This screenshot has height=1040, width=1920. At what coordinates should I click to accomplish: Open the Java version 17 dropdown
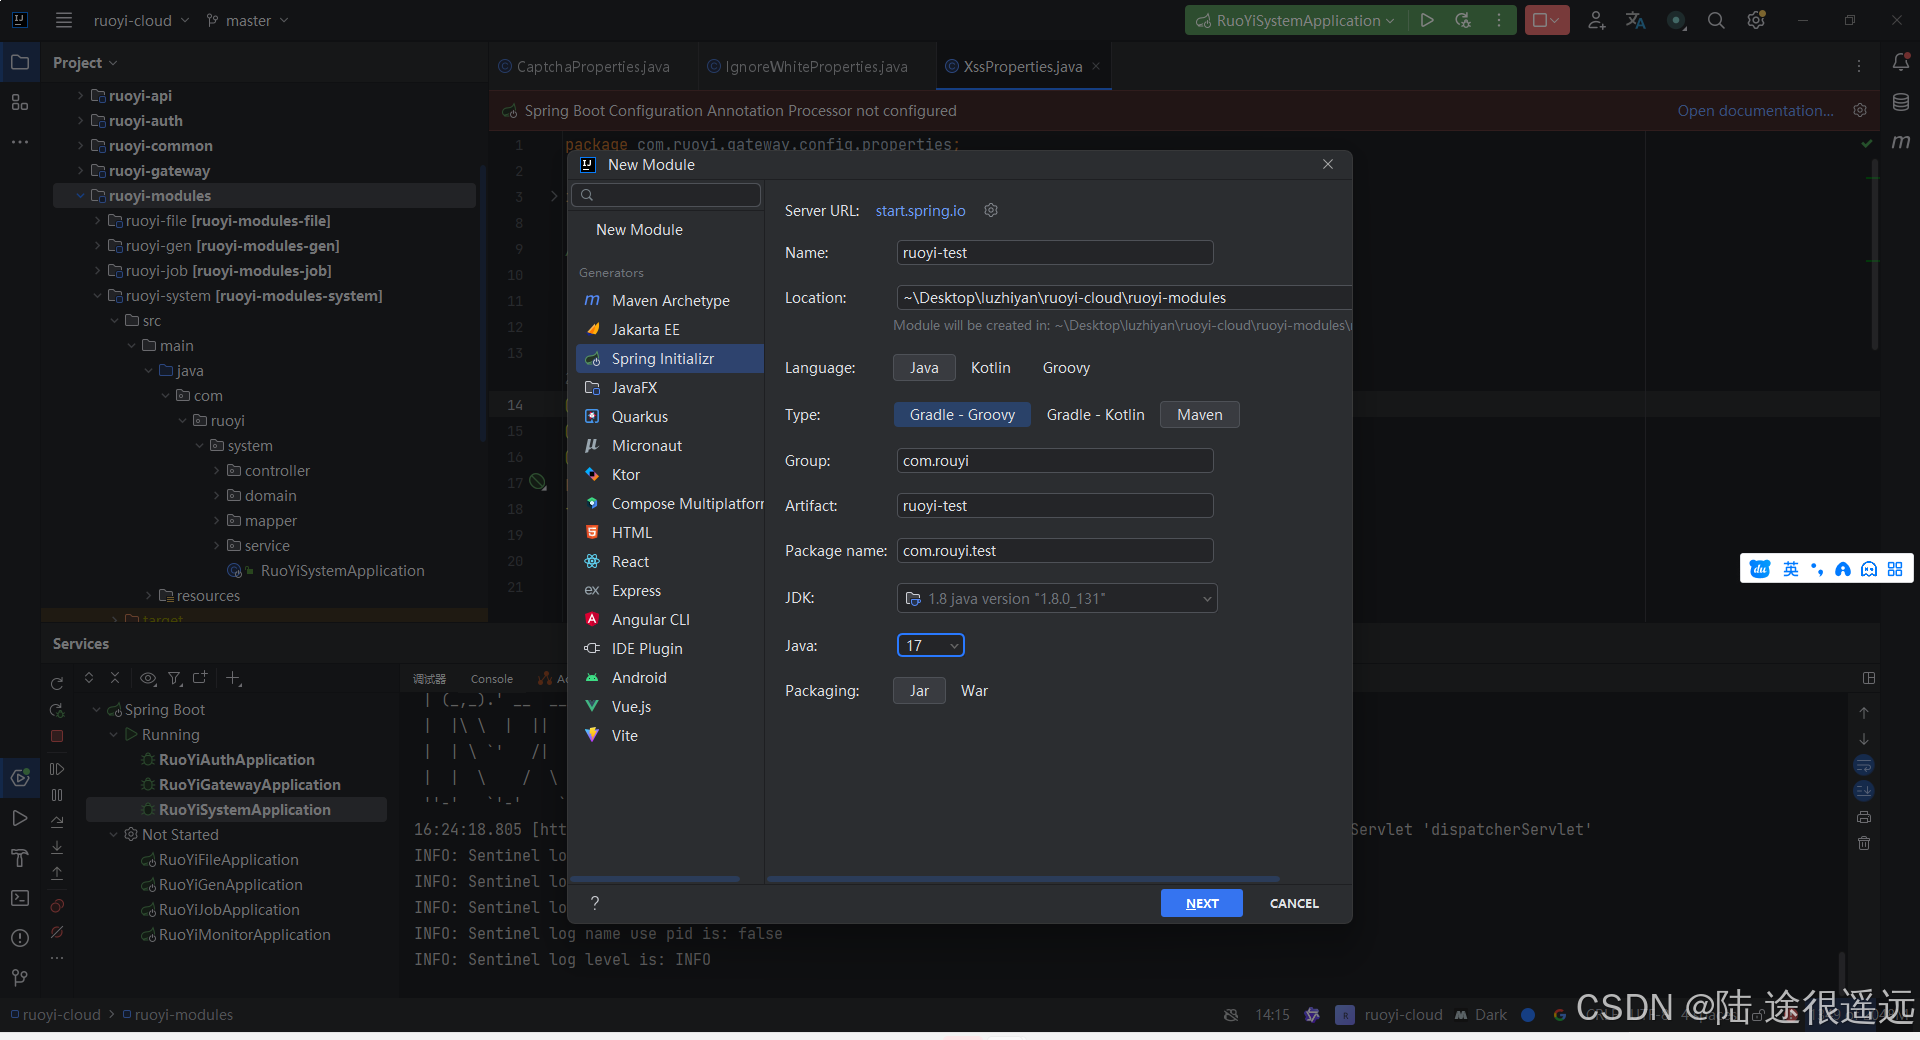(930, 646)
